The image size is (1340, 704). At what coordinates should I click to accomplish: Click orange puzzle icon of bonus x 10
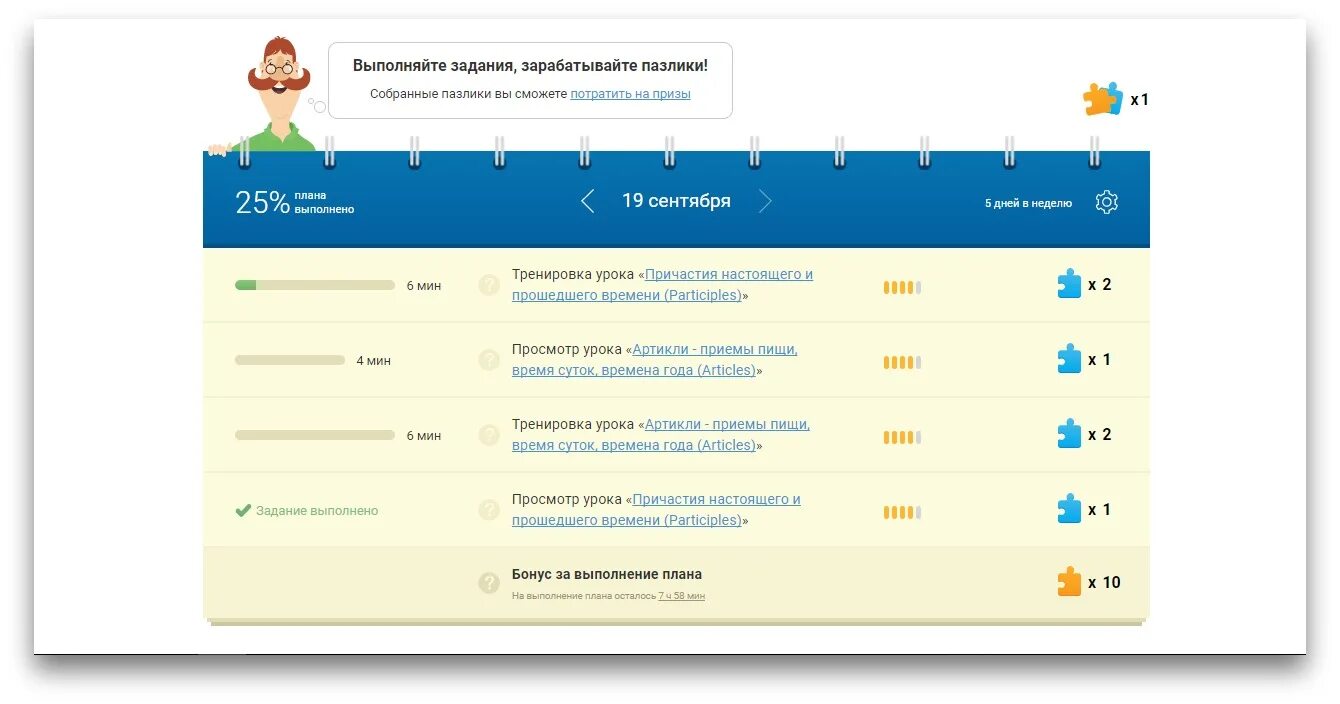pyautogui.click(x=1070, y=582)
